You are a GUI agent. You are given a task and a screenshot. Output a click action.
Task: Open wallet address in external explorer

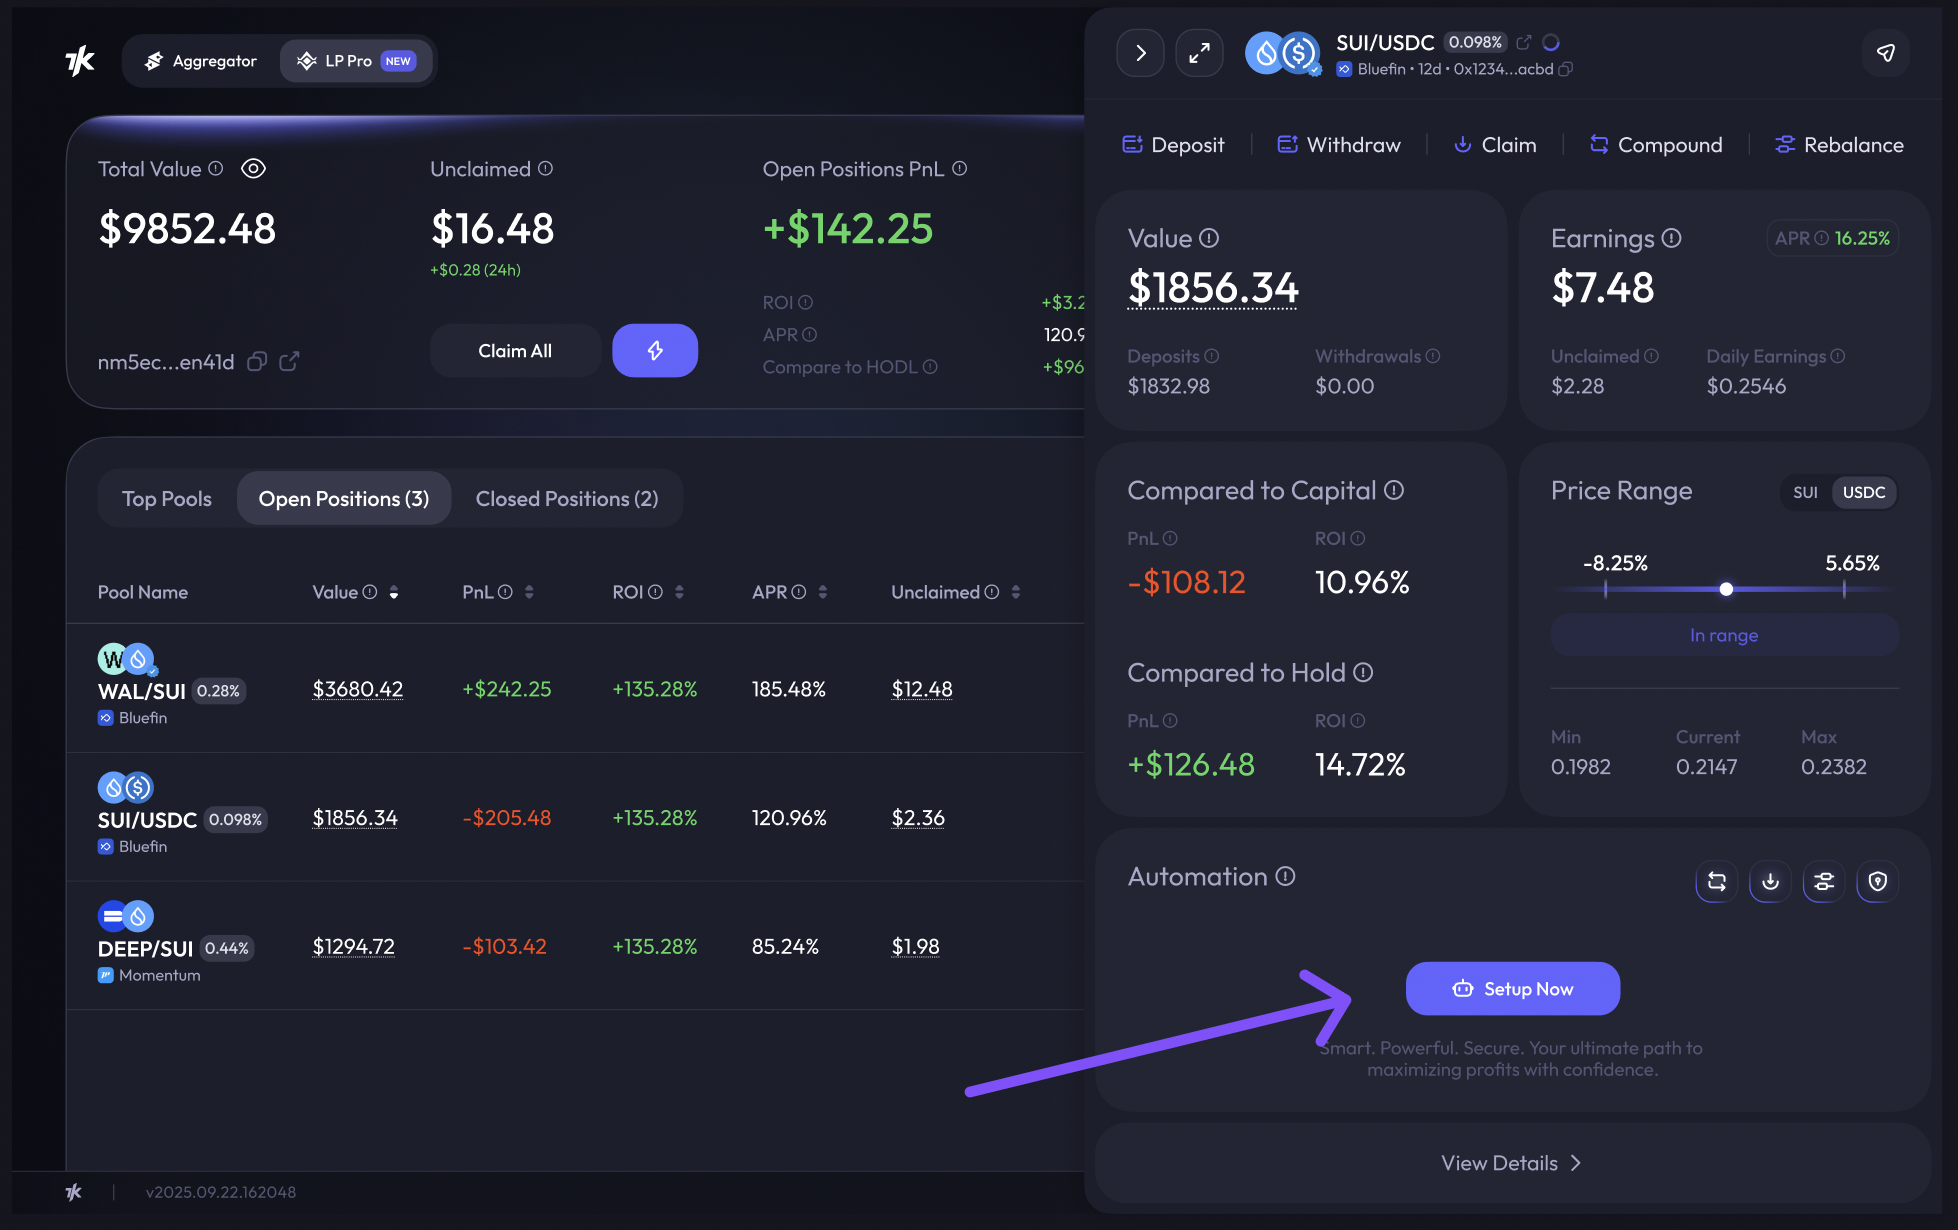[289, 362]
